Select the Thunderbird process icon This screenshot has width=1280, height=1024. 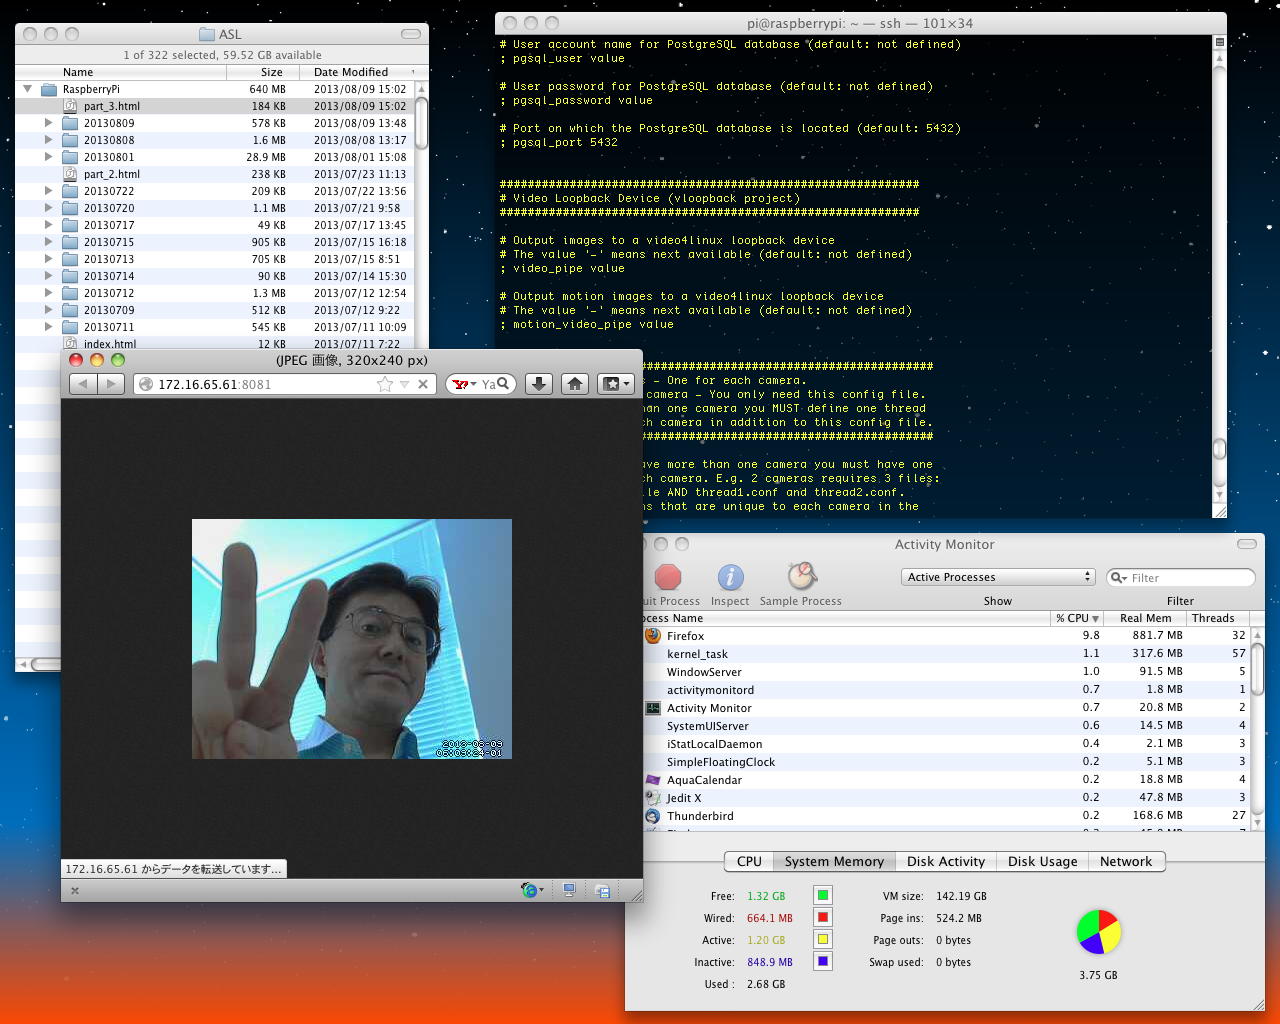tap(653, 816)
